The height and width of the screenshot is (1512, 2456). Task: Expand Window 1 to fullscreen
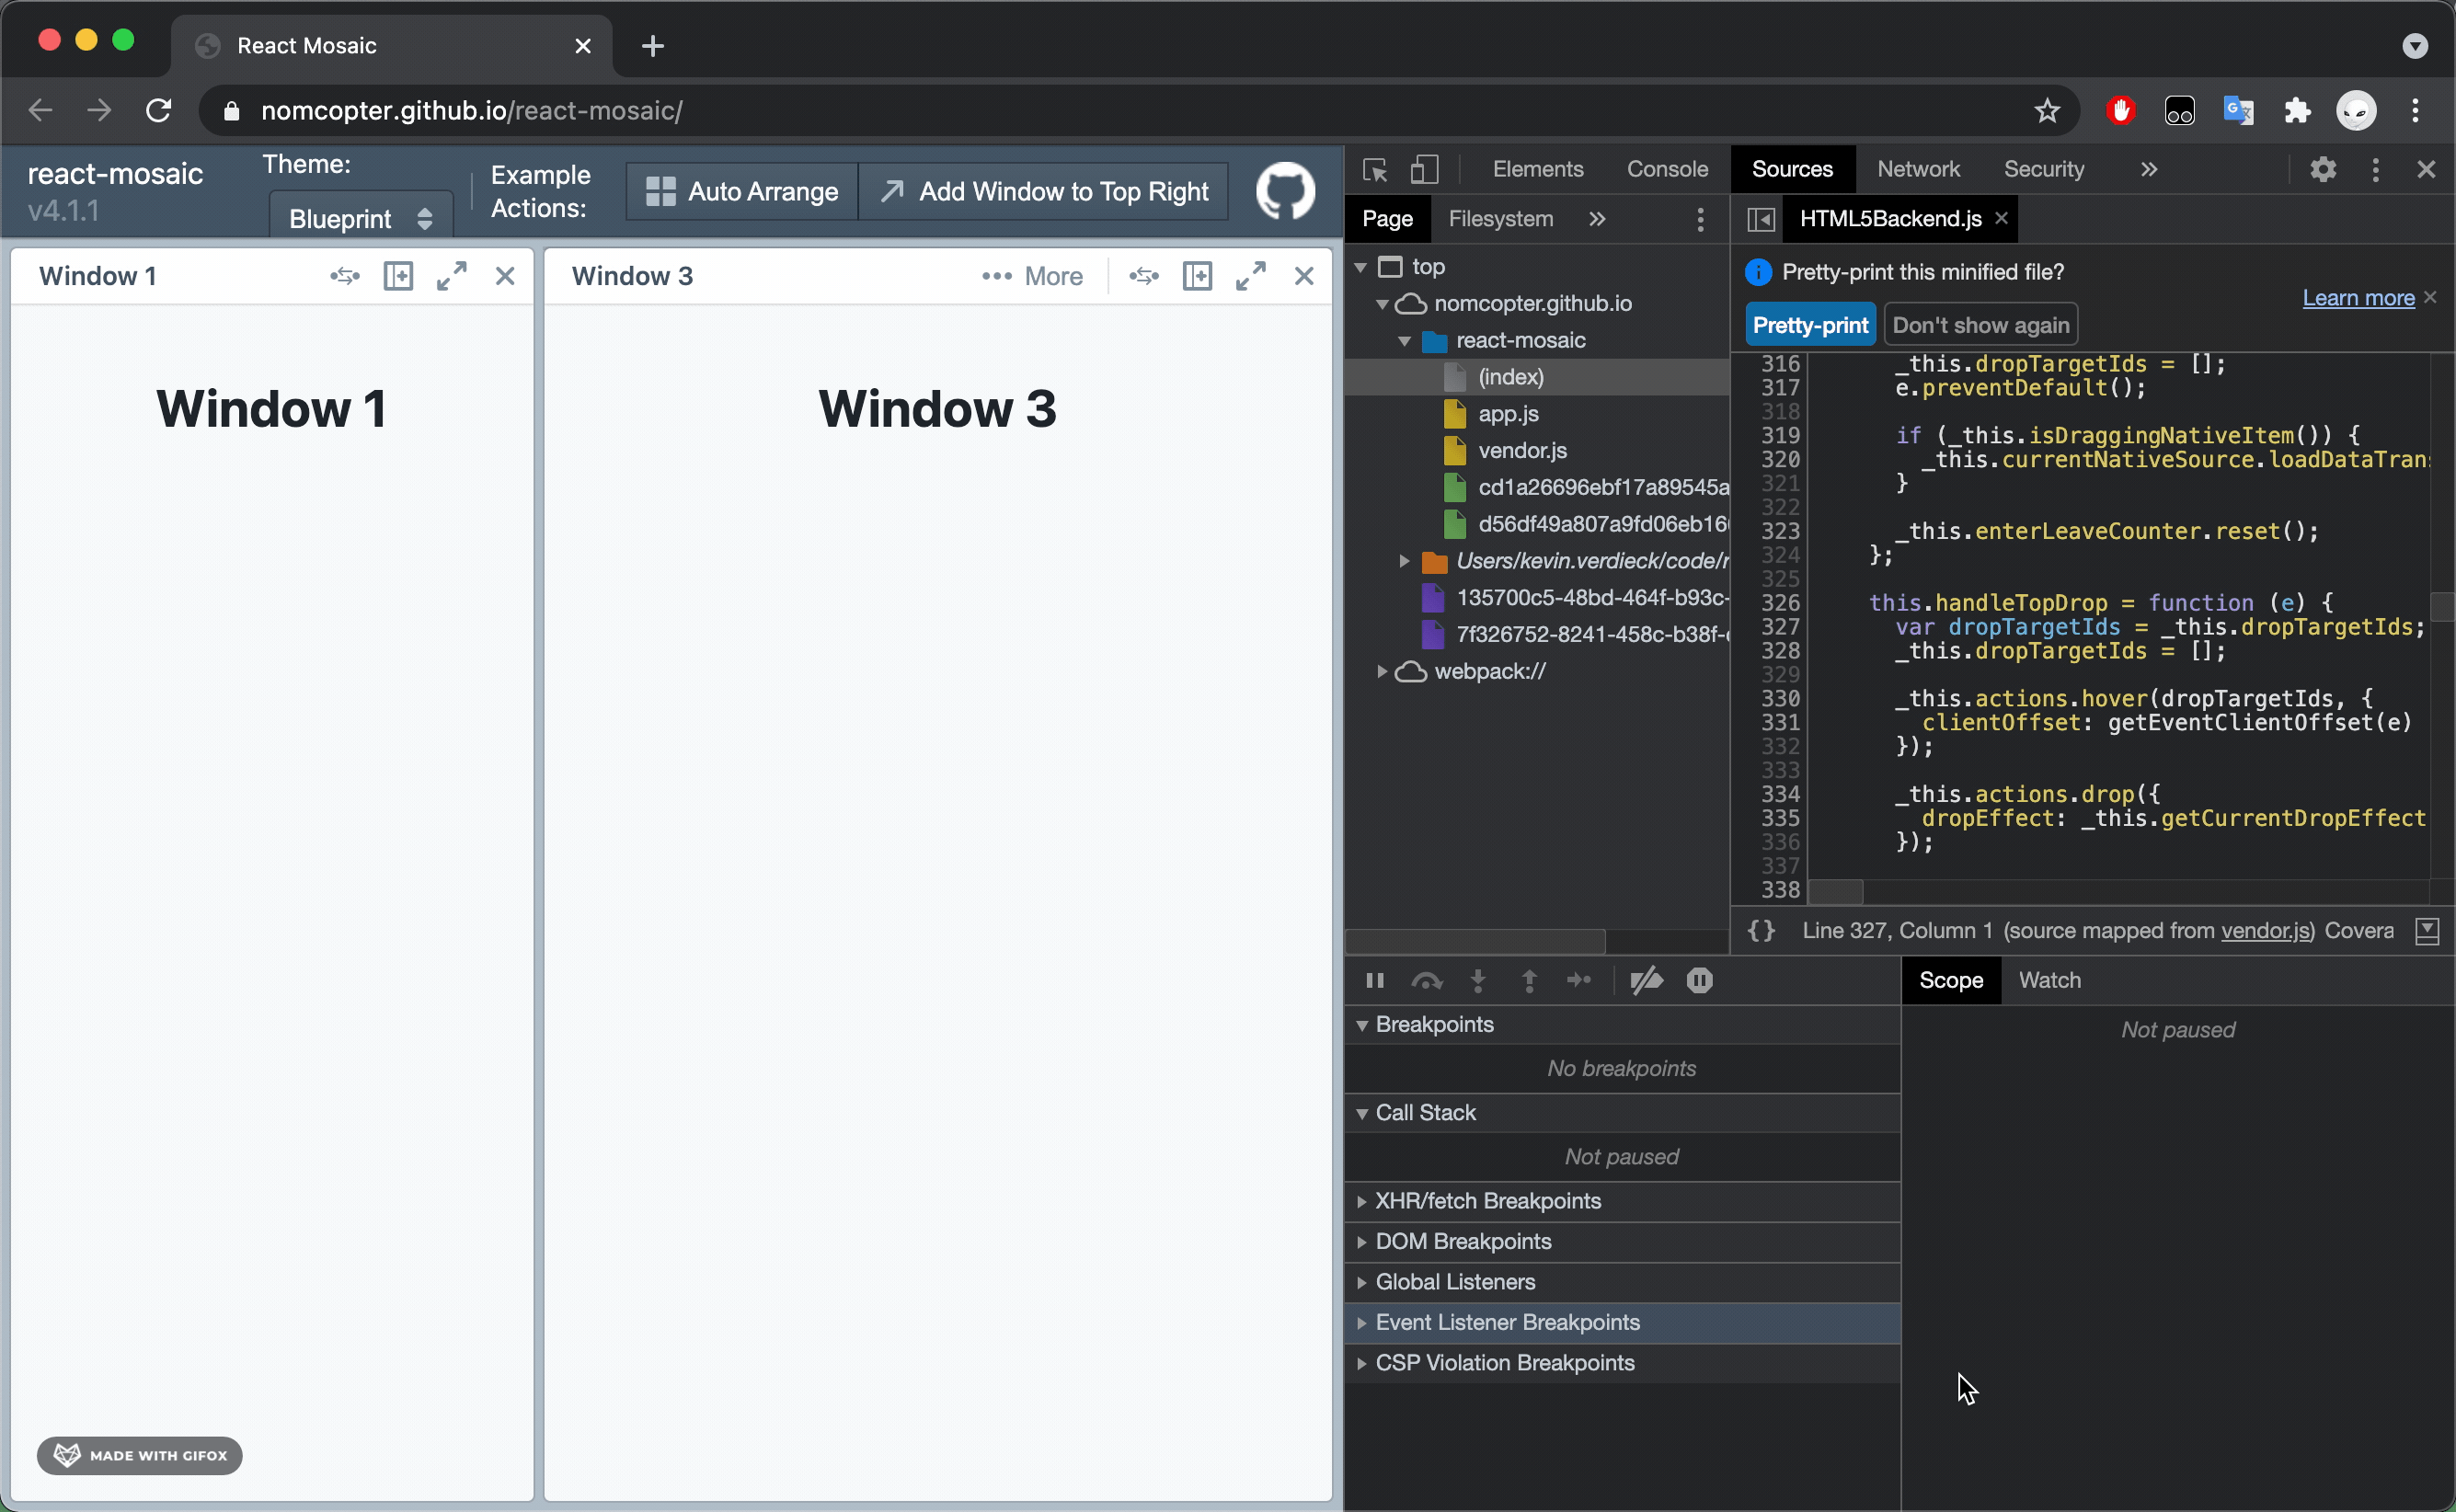point(452,276)
